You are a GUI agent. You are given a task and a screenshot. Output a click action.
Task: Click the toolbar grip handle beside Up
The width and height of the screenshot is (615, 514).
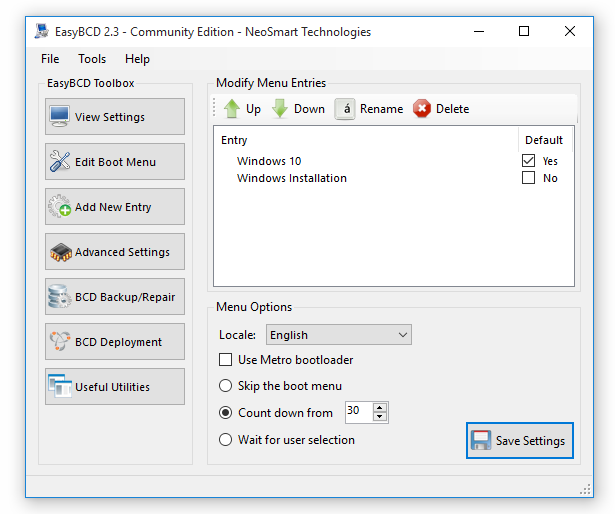[x=214, y=108]
